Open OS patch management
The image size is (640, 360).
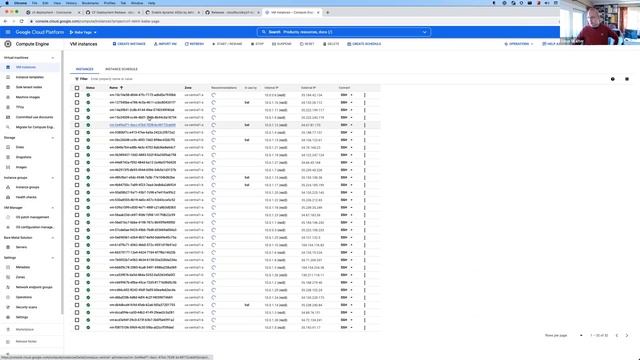pos(32,217)
